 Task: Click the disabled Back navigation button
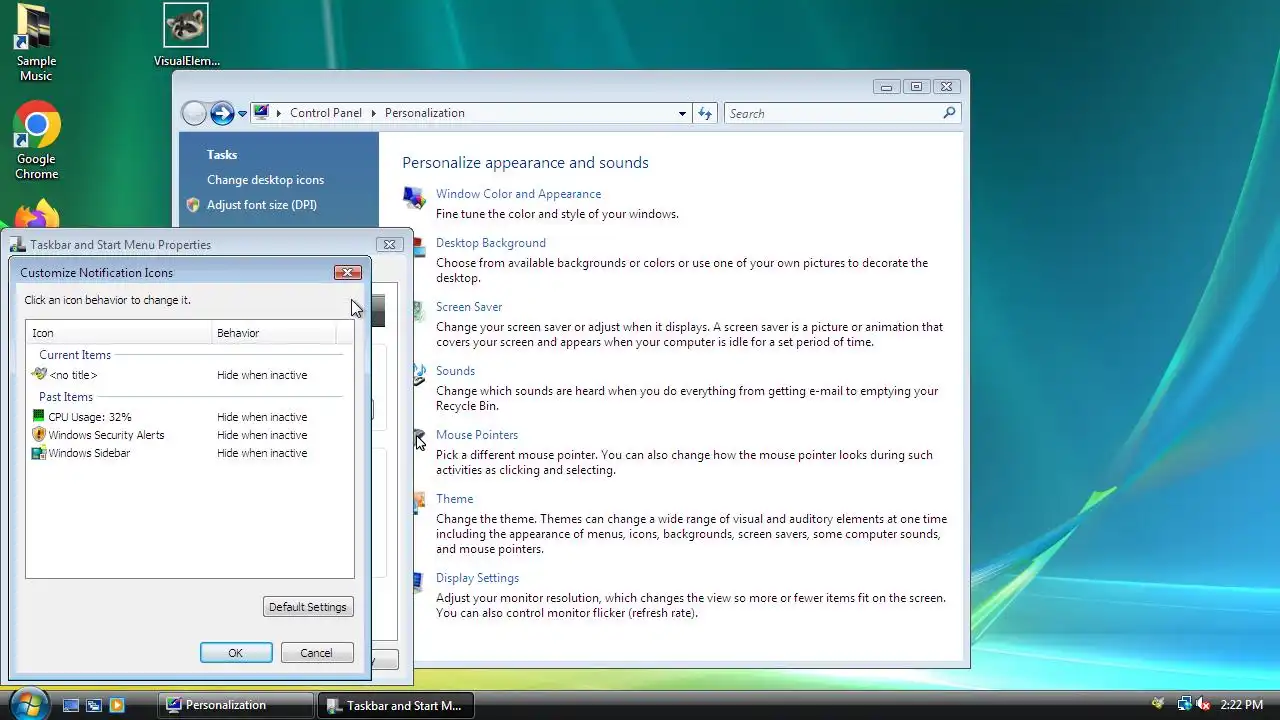194,113
